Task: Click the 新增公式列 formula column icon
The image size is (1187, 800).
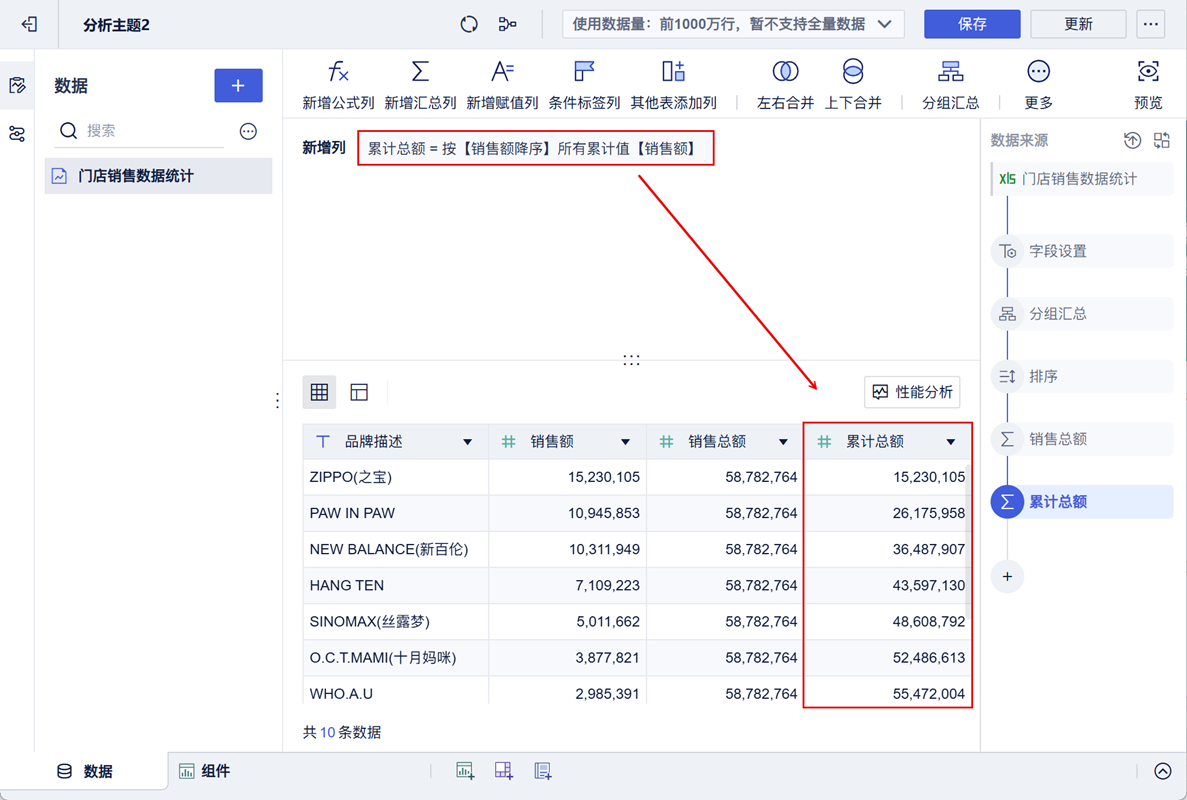Action: point(338,72)
